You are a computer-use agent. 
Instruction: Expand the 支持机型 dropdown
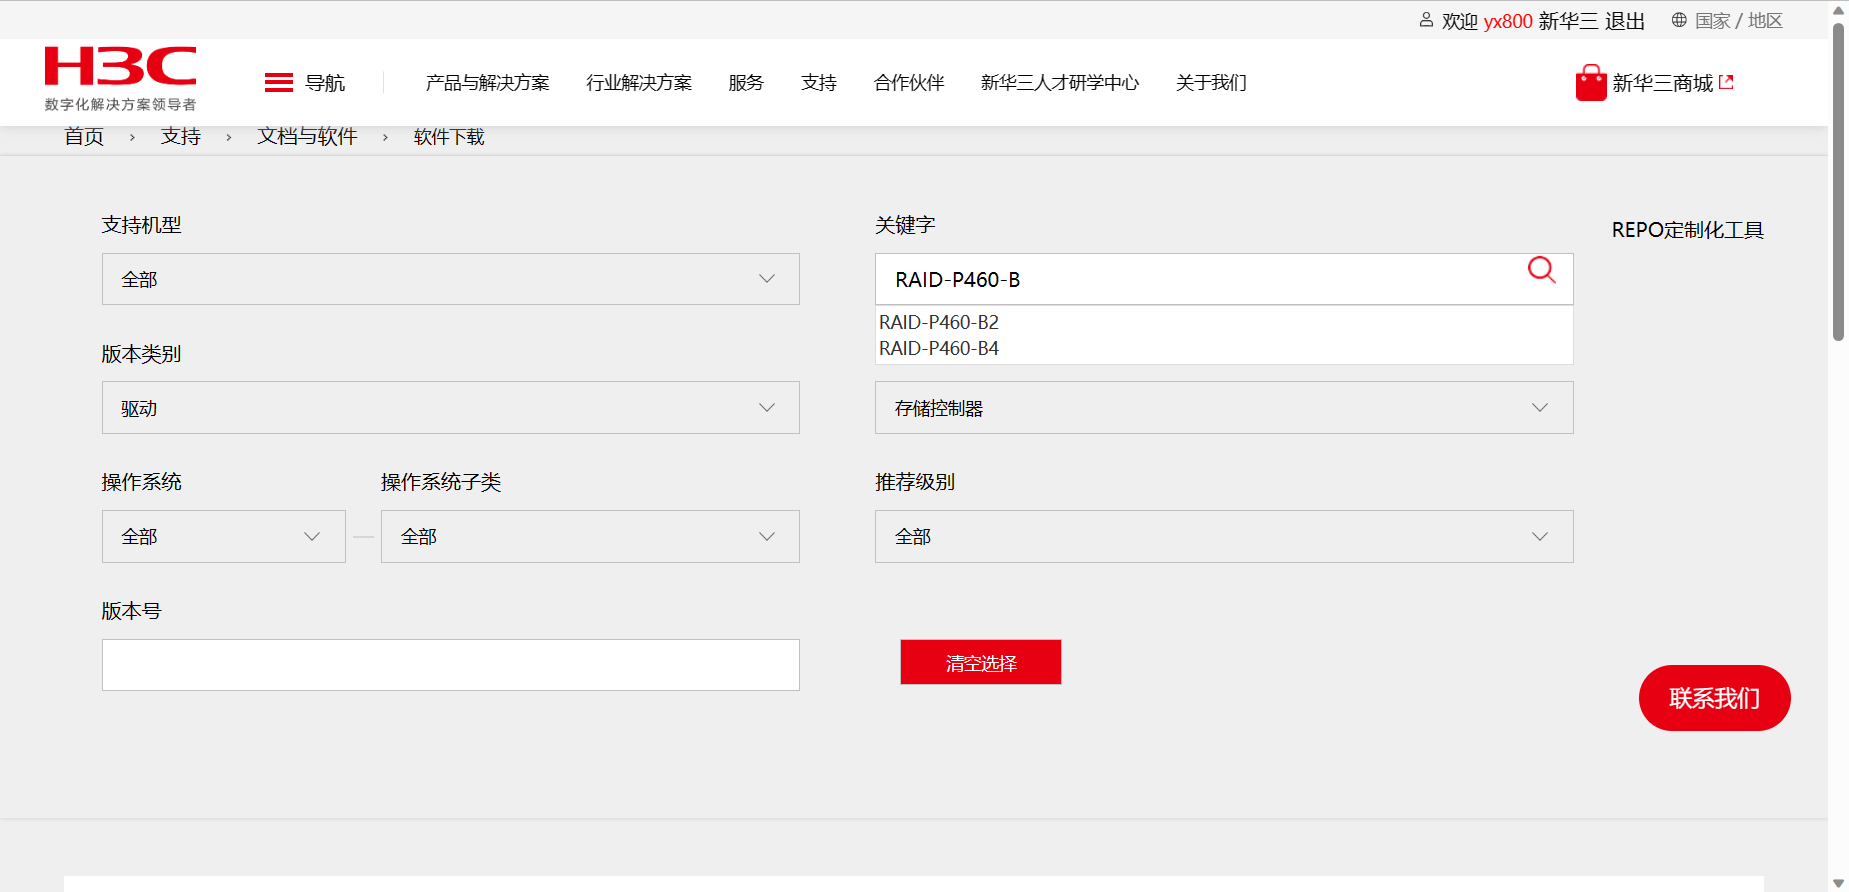(x=450, y=279)
